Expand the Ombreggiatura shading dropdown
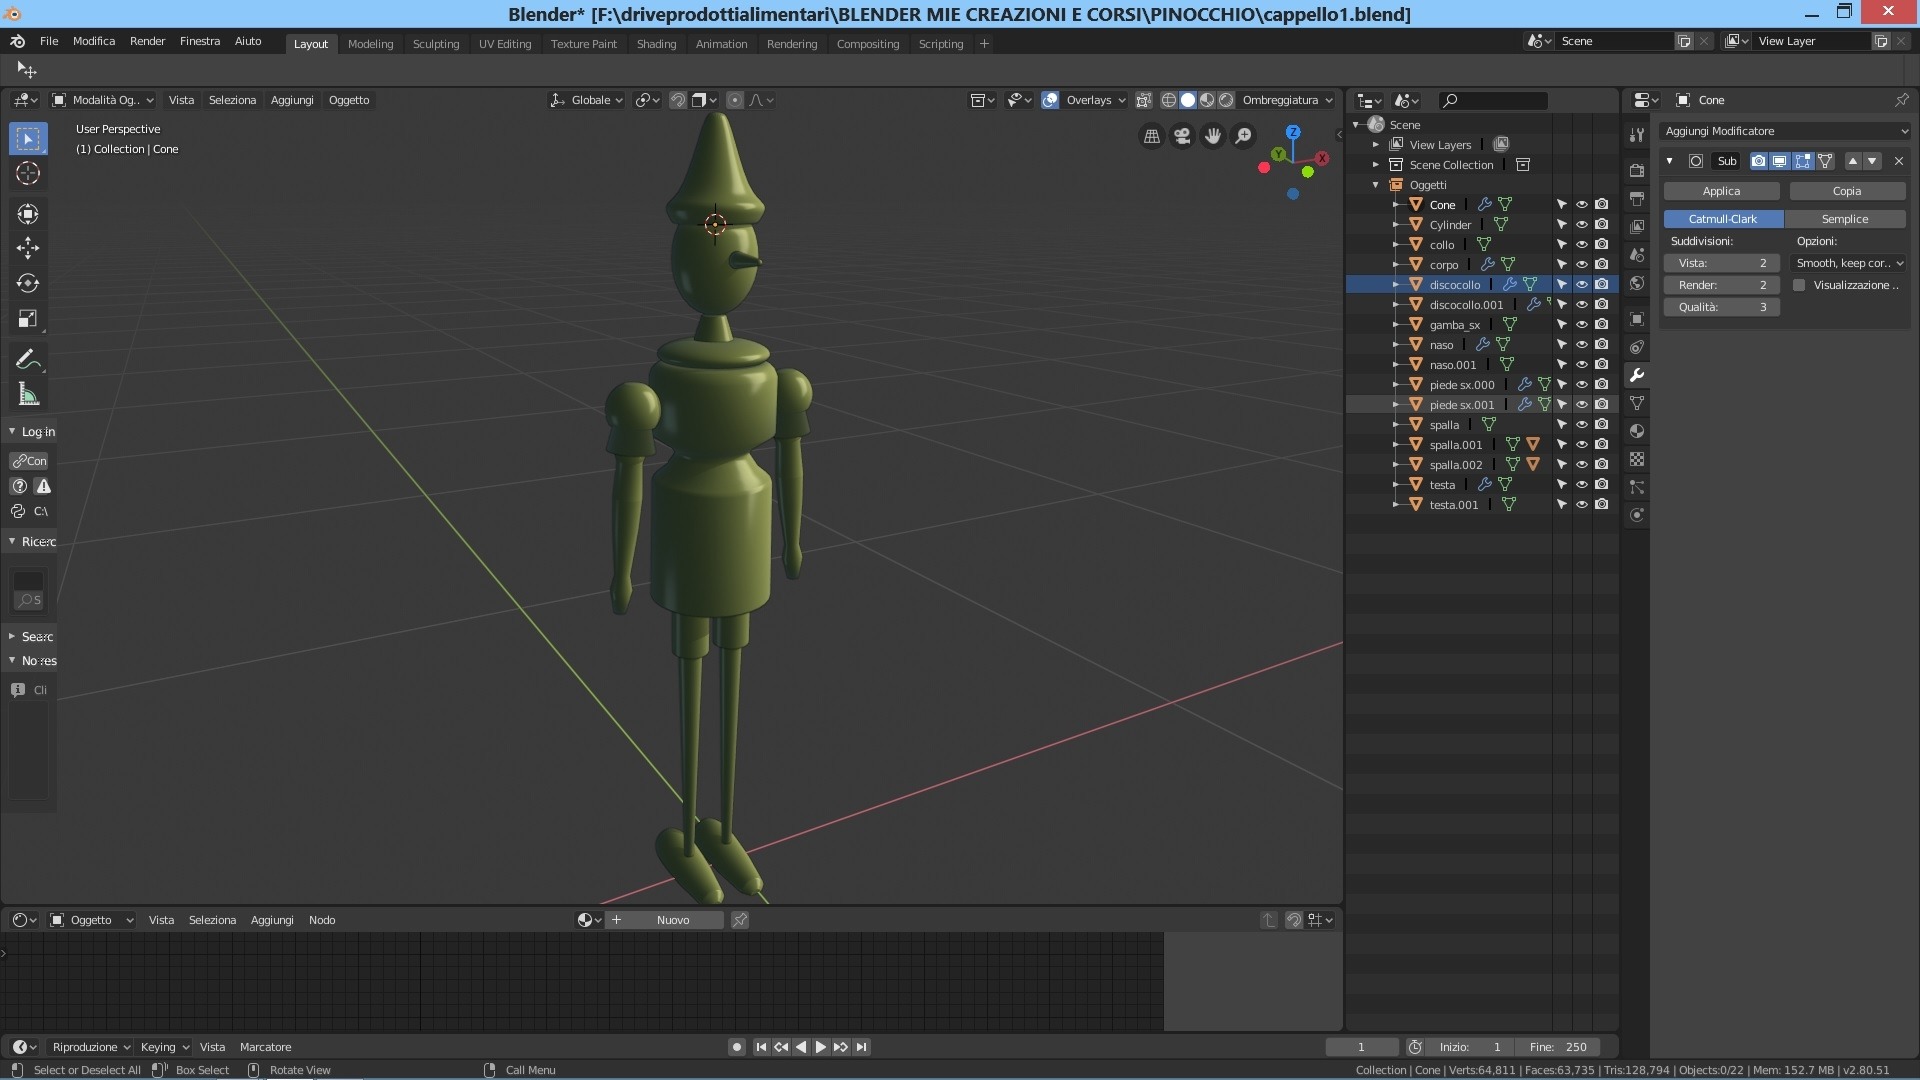1920x1080 pixels. (x=1288, y=100)
